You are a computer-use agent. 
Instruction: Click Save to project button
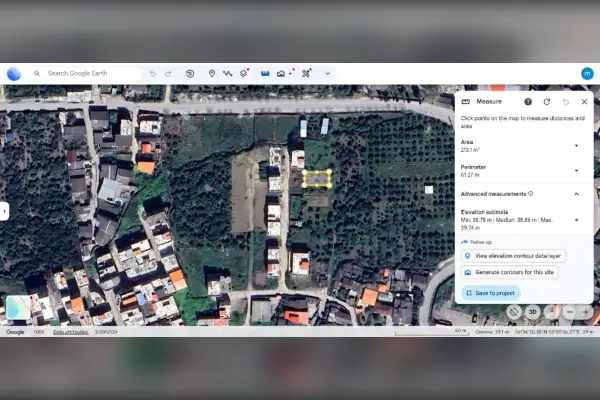click(491, 293)
